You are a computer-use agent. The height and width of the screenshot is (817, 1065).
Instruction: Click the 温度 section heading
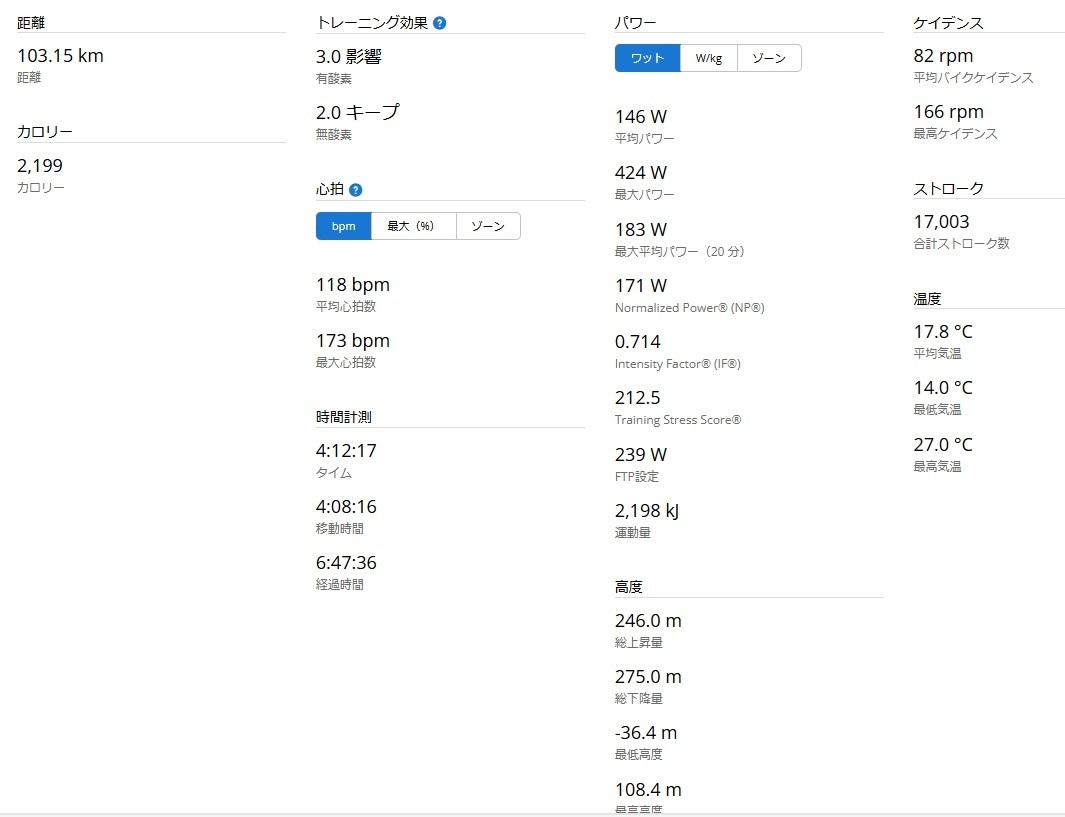(927, 299)
